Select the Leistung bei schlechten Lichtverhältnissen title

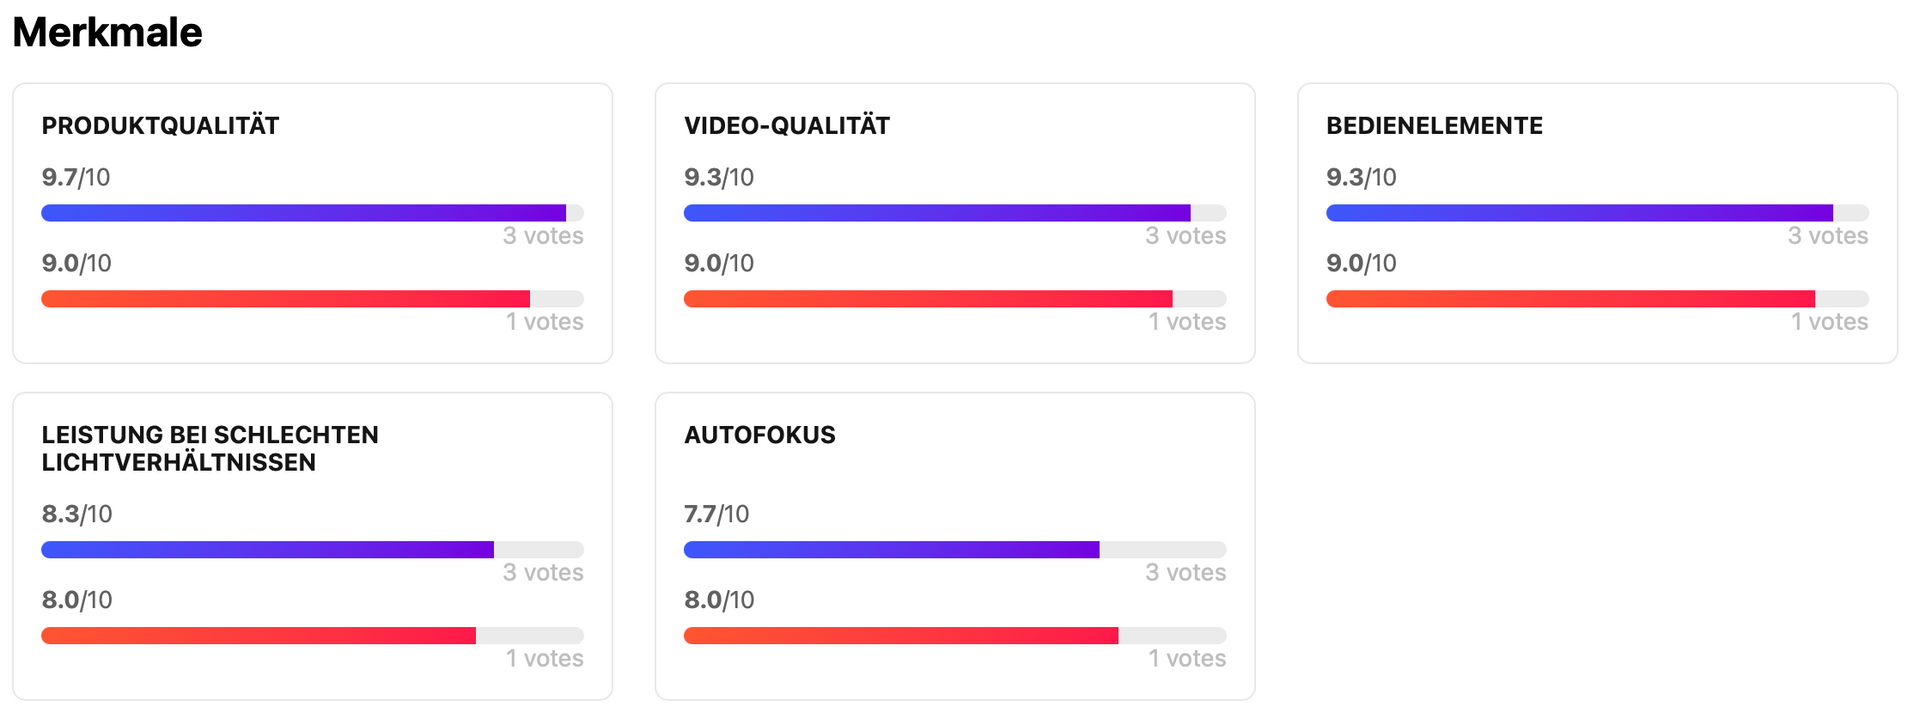(210, 449)
